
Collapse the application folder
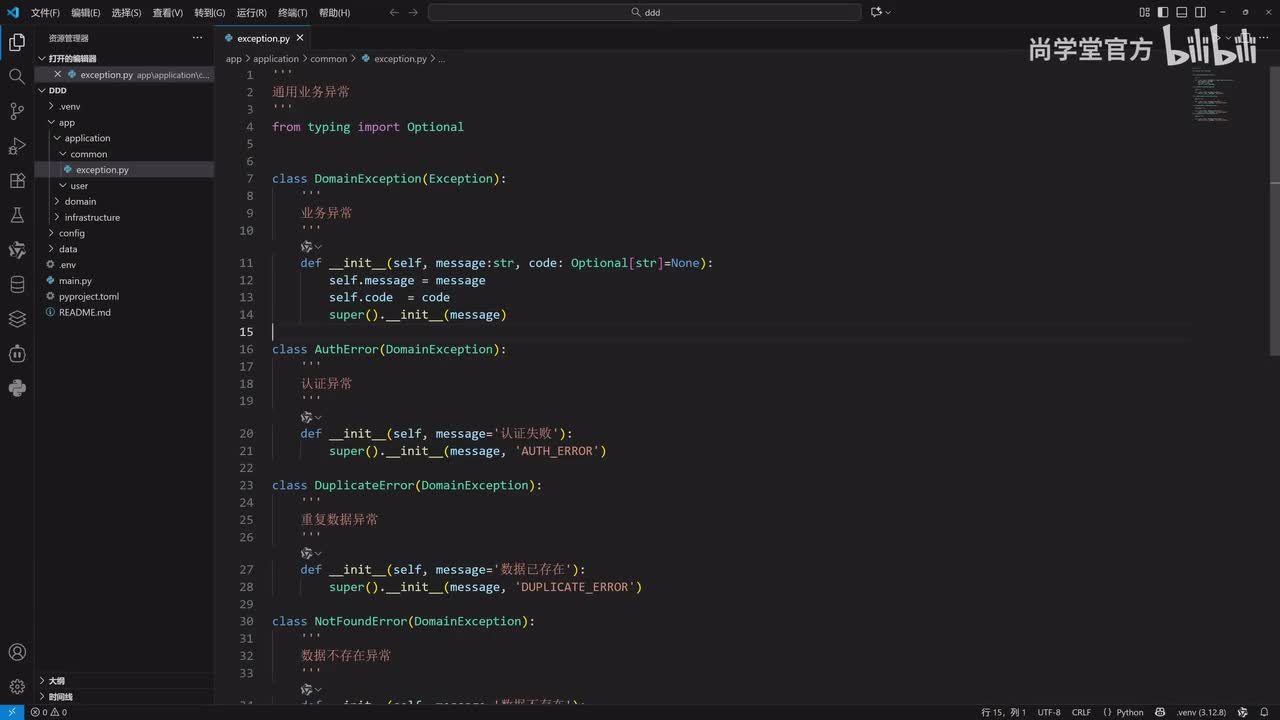coord(124,138)
